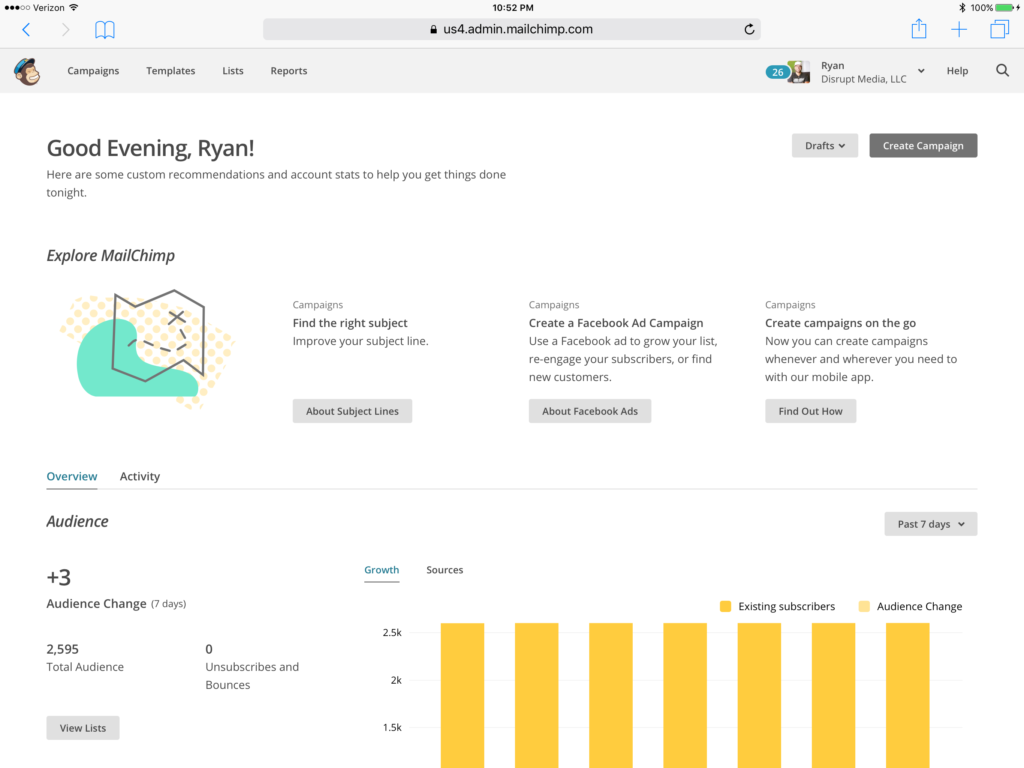1024x768 pixels.
Task: Open the Help menu
Action: [957, 71]
